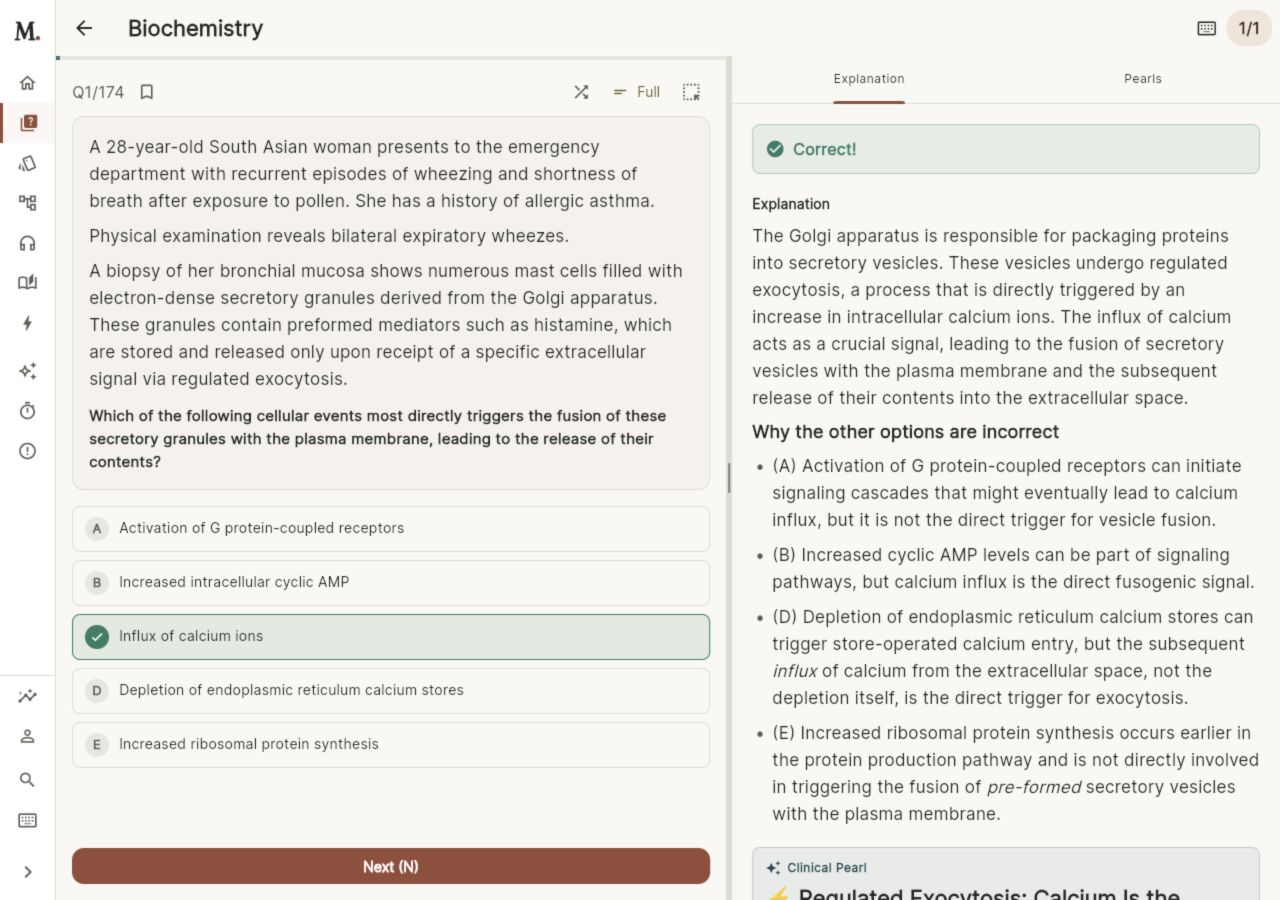This screenshot has width=1280, height=900.
Task: Click the 1/1 counter badge
Action: tap(1249, 28)
